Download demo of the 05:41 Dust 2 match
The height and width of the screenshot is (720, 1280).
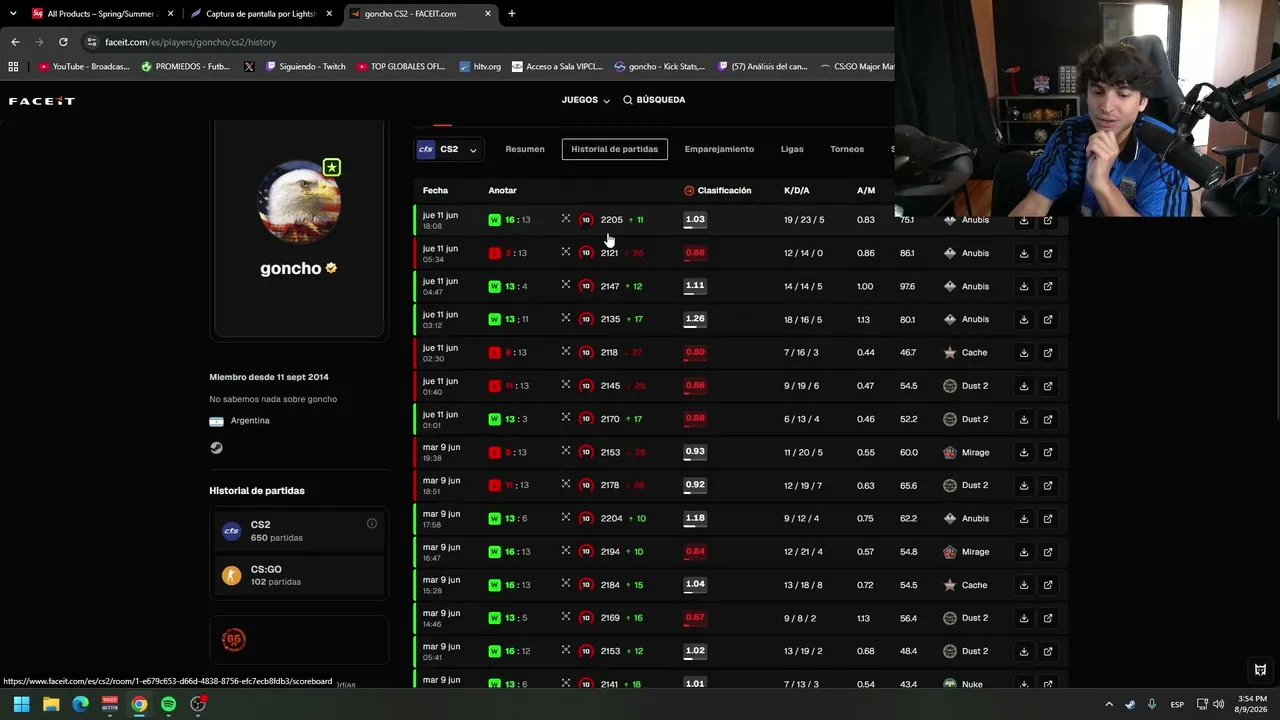pyautogui.click(x=1024, y=651)
